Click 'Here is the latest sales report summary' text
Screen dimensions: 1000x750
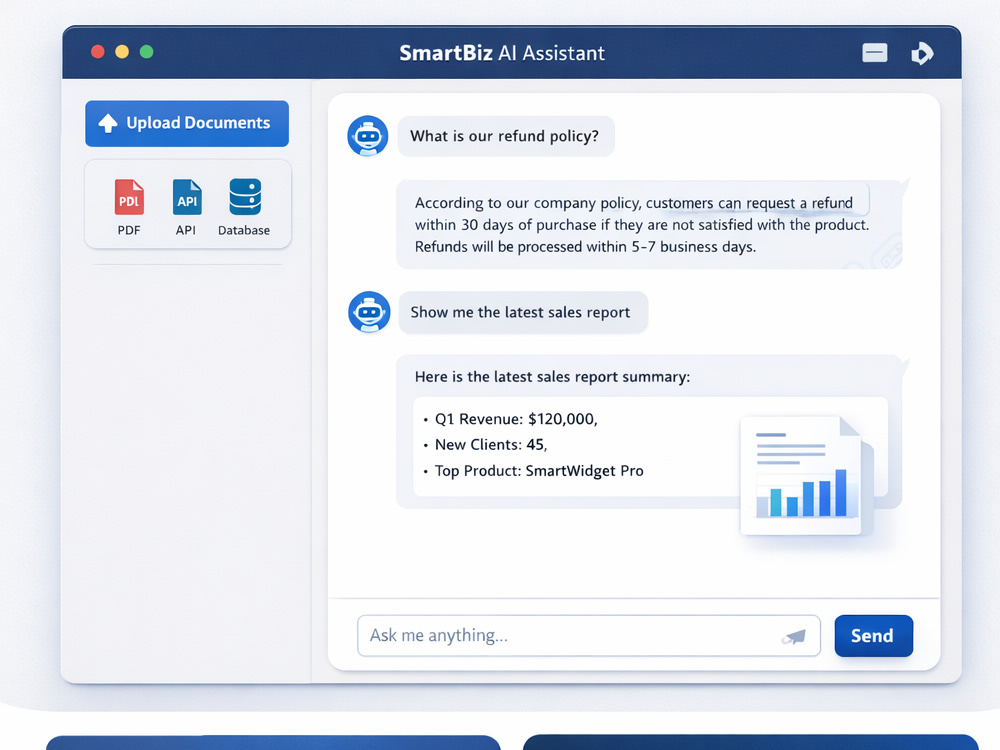(x=552, y=377)
